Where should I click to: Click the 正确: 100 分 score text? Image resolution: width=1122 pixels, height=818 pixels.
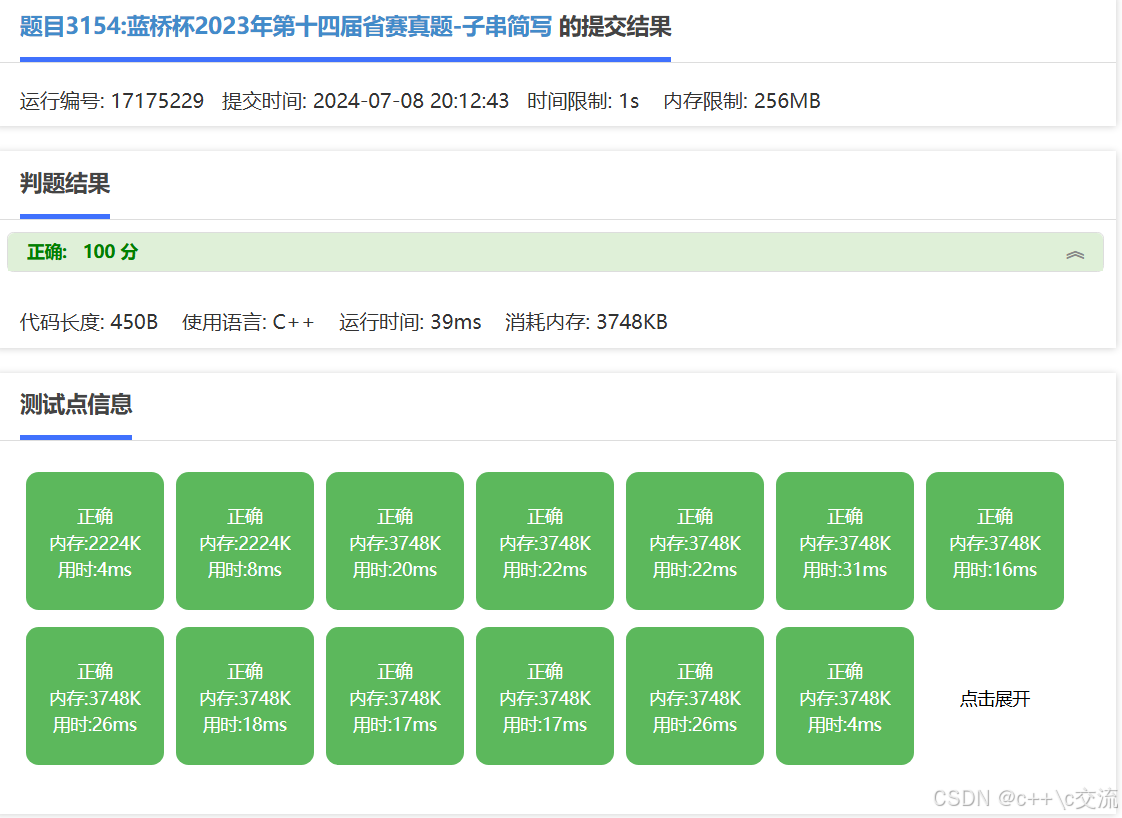tap(82, 252)
